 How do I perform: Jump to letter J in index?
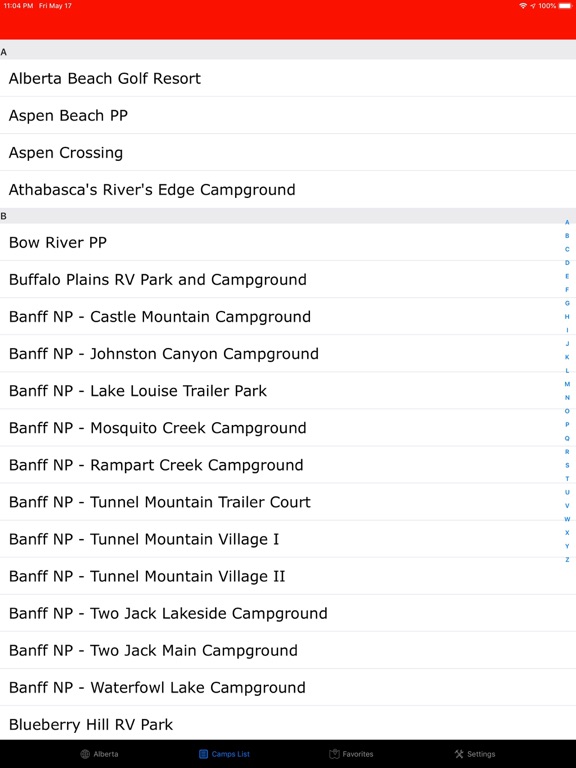tap(567, 344)
